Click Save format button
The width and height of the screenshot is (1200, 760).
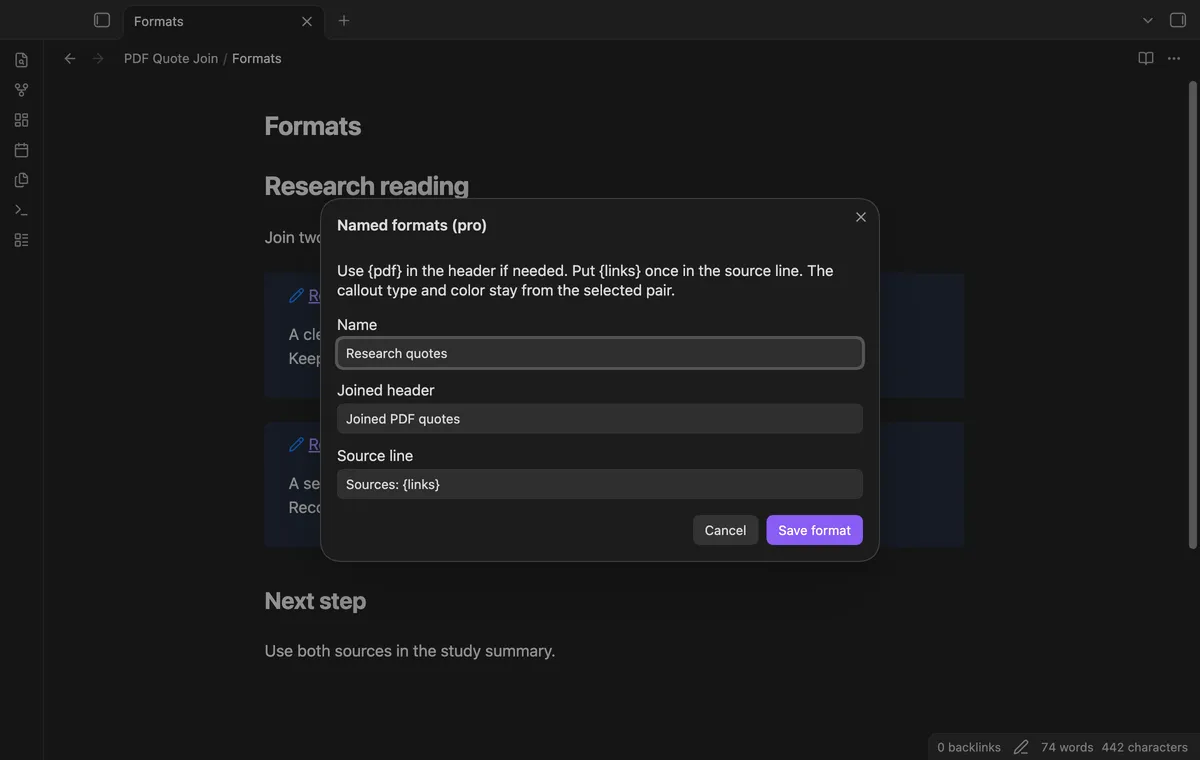815,530
